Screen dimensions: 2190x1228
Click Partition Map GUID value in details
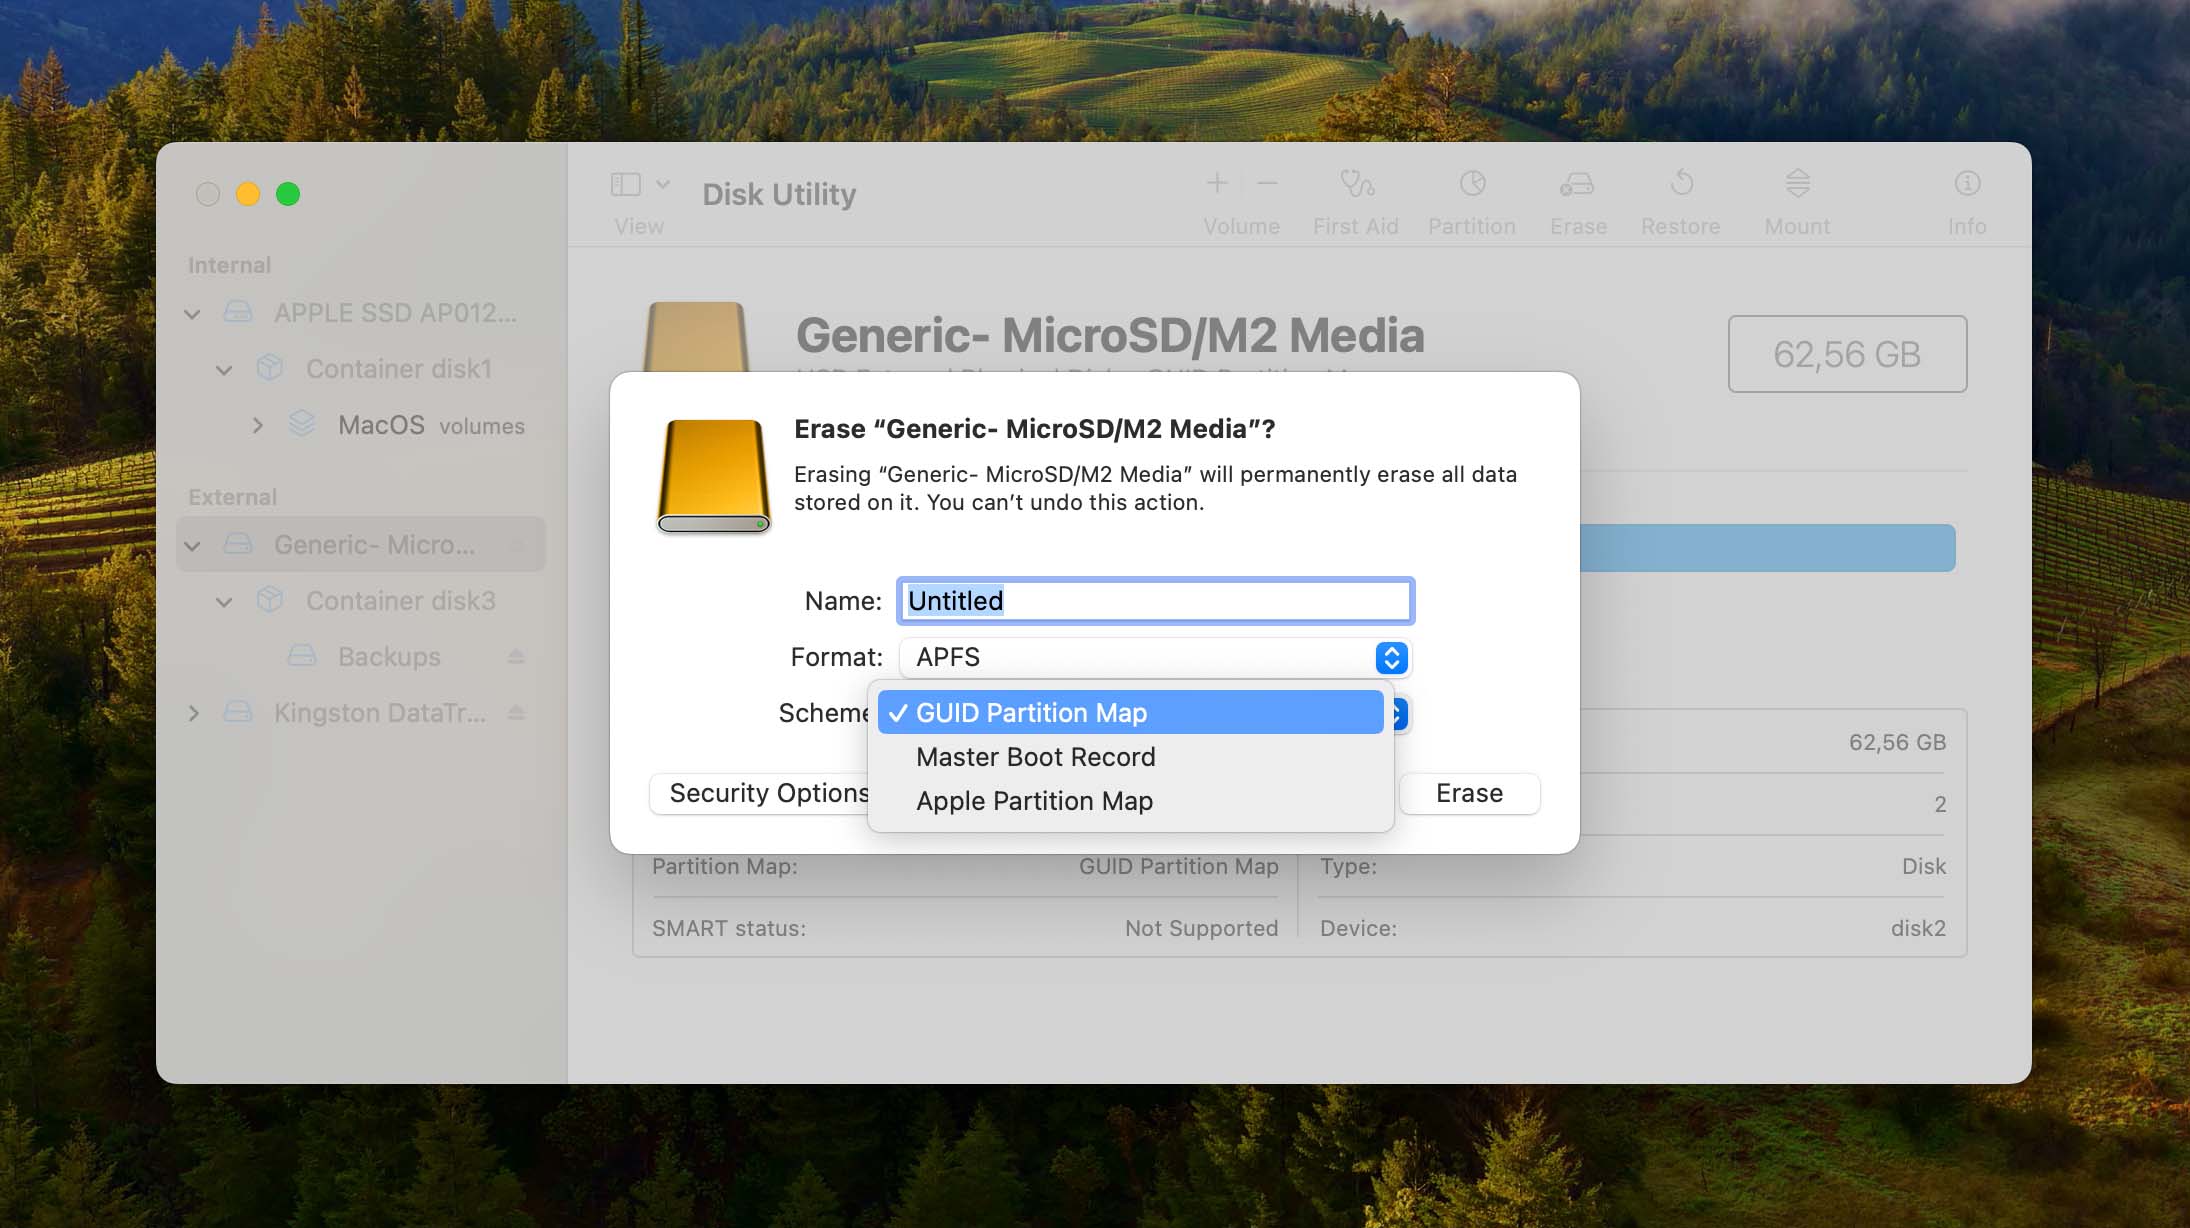[x=1178, y=866]
